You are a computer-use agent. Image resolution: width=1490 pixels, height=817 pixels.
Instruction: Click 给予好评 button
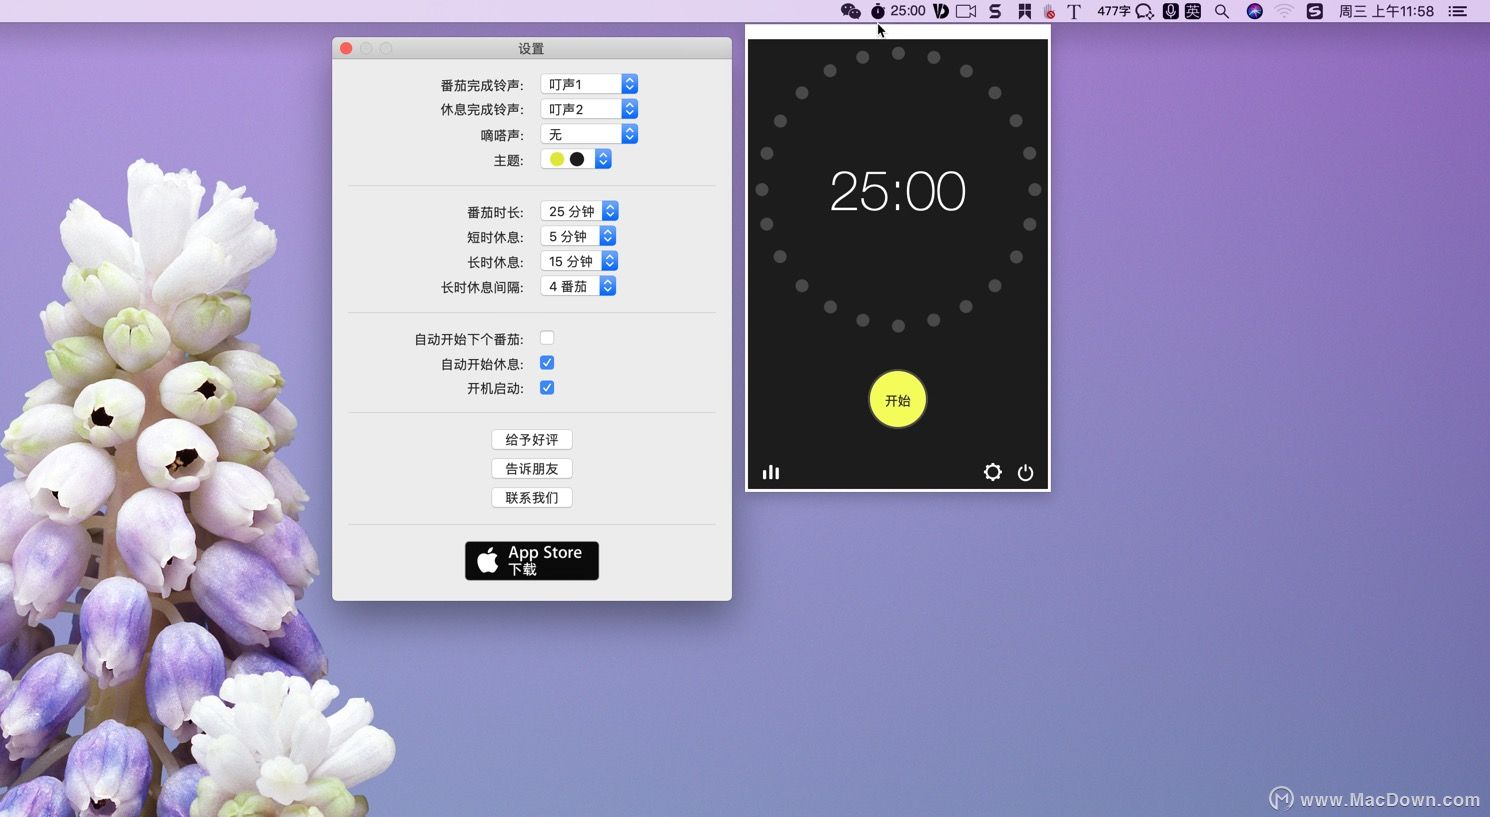click(532, 440)
